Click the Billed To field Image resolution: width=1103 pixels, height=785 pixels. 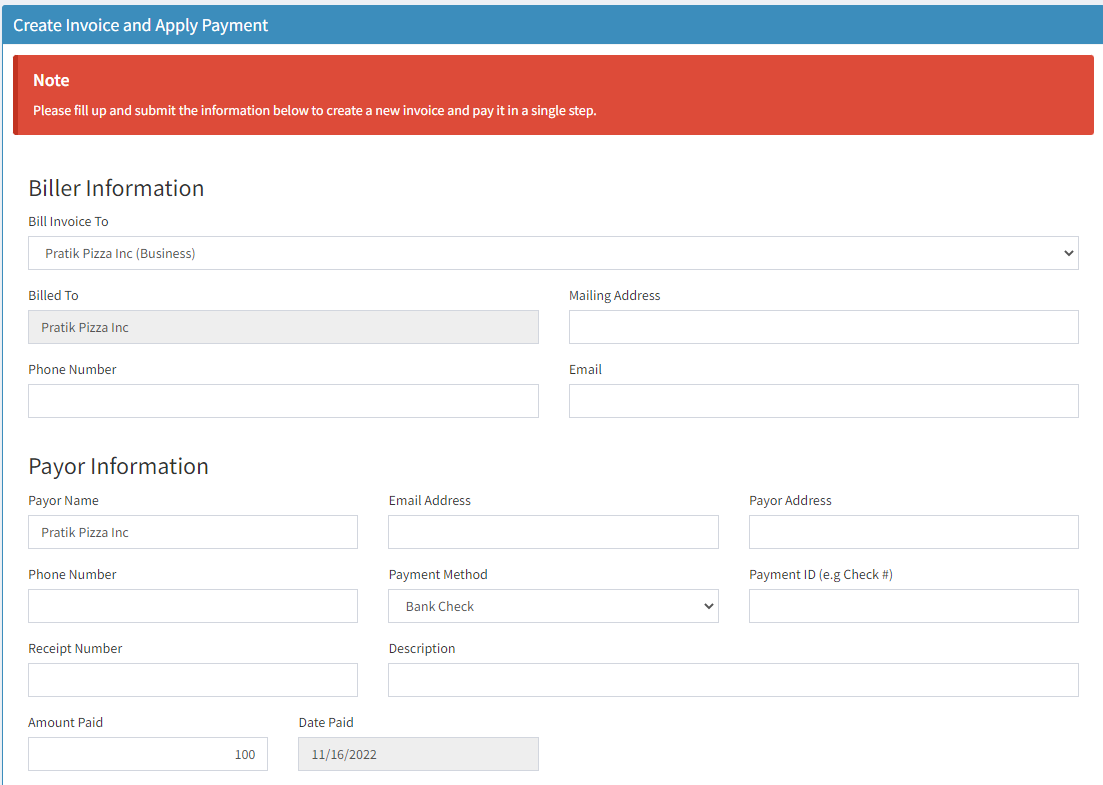coord(283,327)
